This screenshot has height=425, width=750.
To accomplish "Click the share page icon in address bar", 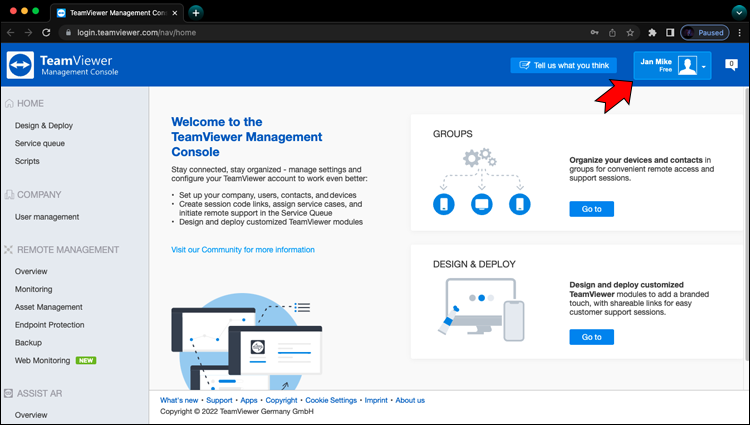I will tap(612, 33).
